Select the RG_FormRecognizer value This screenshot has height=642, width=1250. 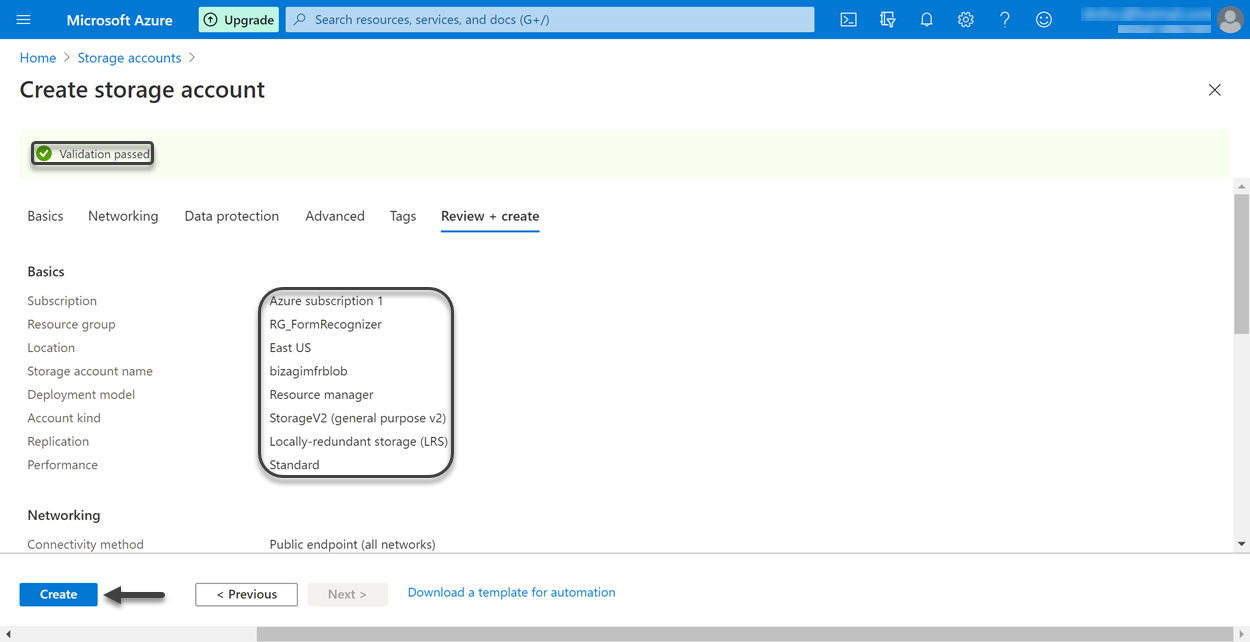click(x=325, y=324)
